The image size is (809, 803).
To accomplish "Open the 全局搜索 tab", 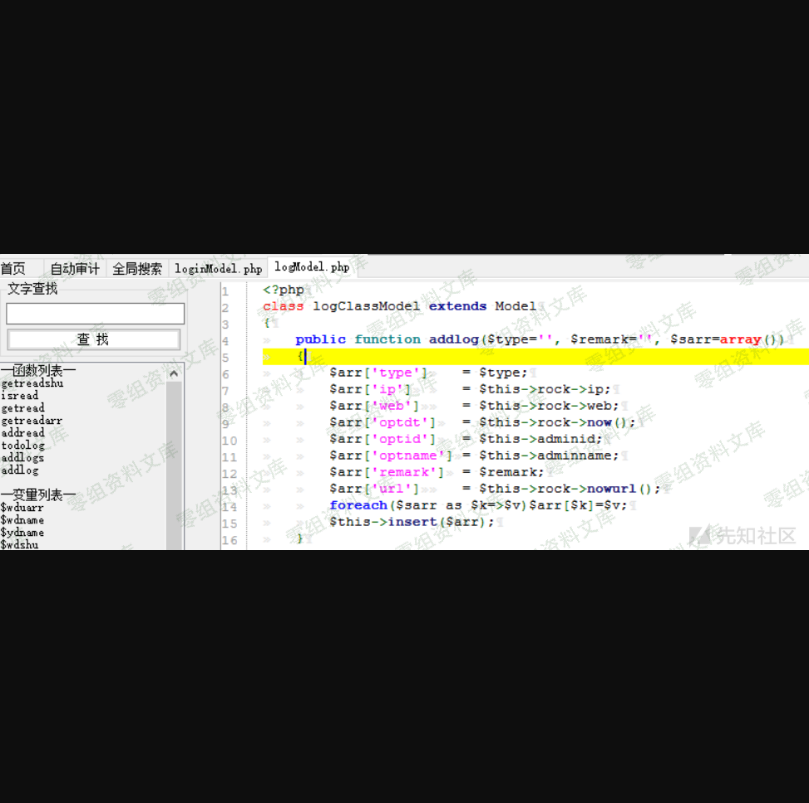I will (x=137, y=268).
